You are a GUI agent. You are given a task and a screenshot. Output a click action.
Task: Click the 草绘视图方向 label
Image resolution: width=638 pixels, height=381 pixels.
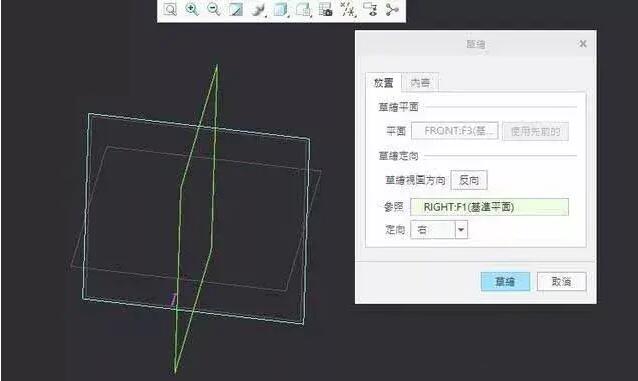(x=415, y=180)
